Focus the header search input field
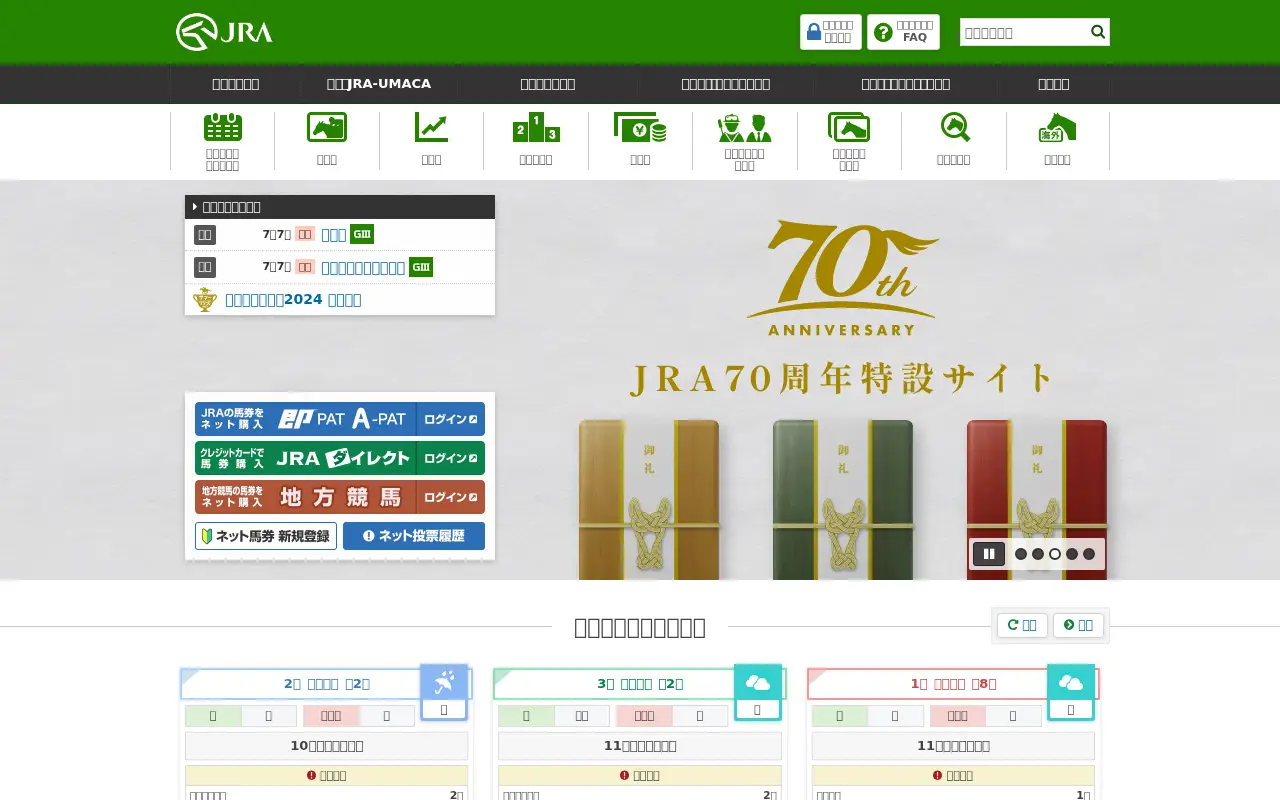The height and width of the screenshot is (800, 1280). click(1024, 32)
